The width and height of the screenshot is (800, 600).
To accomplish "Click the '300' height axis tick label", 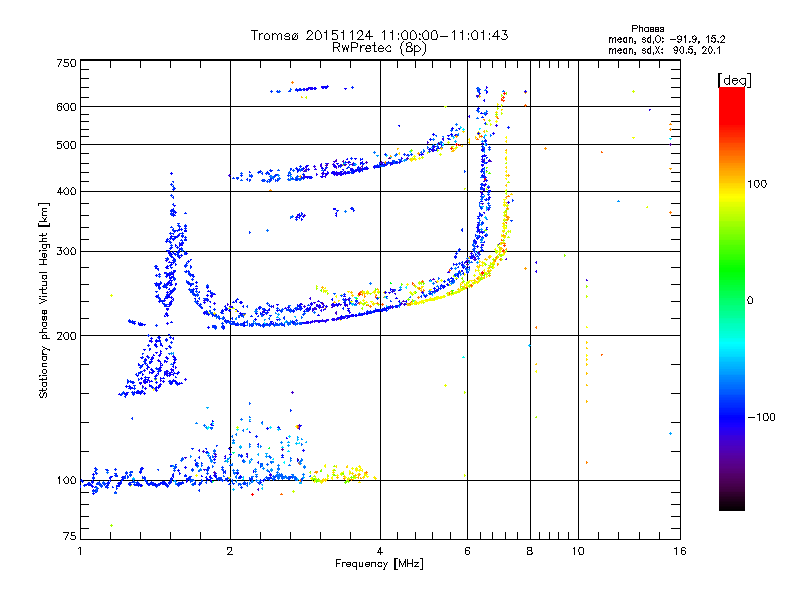I will pos(66,252).
